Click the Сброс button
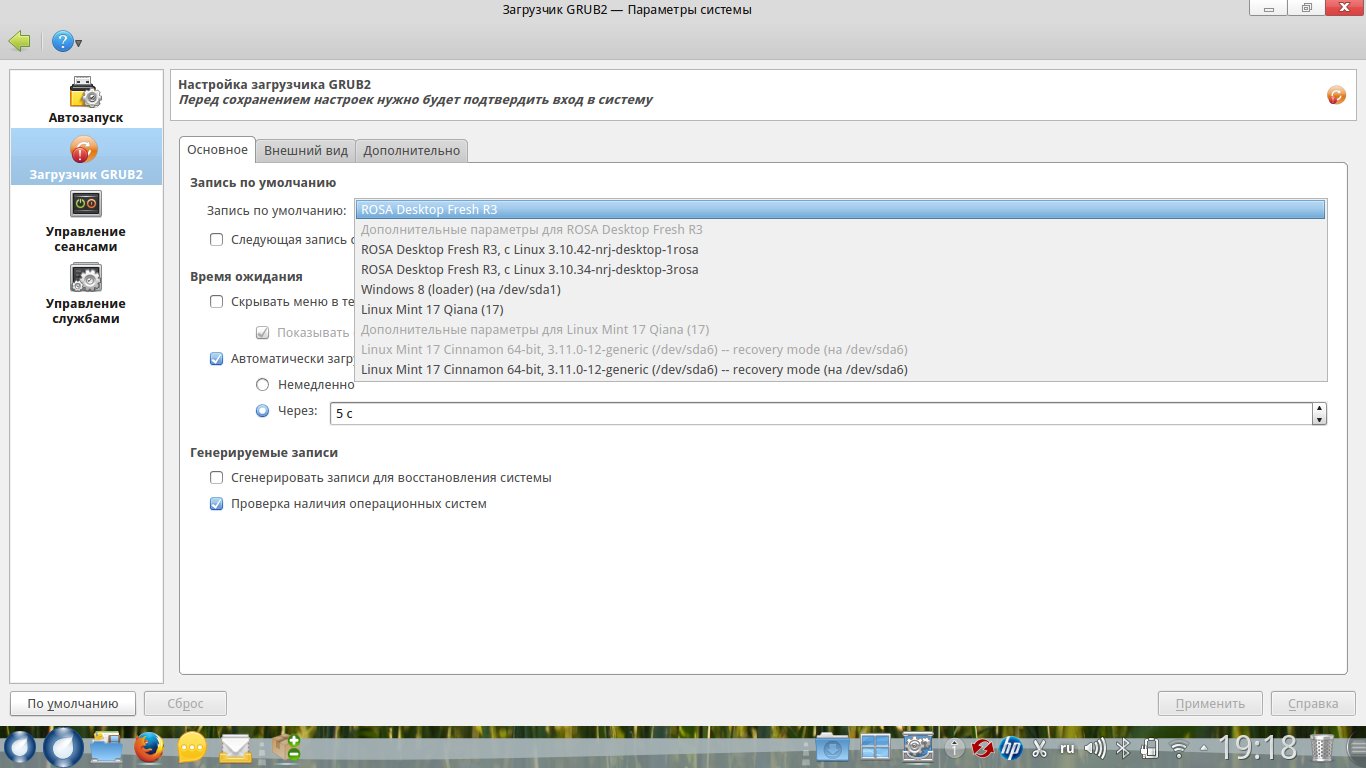Image resolution: width=1366 pixels, height=768 pixels. [x=186, y=703]
